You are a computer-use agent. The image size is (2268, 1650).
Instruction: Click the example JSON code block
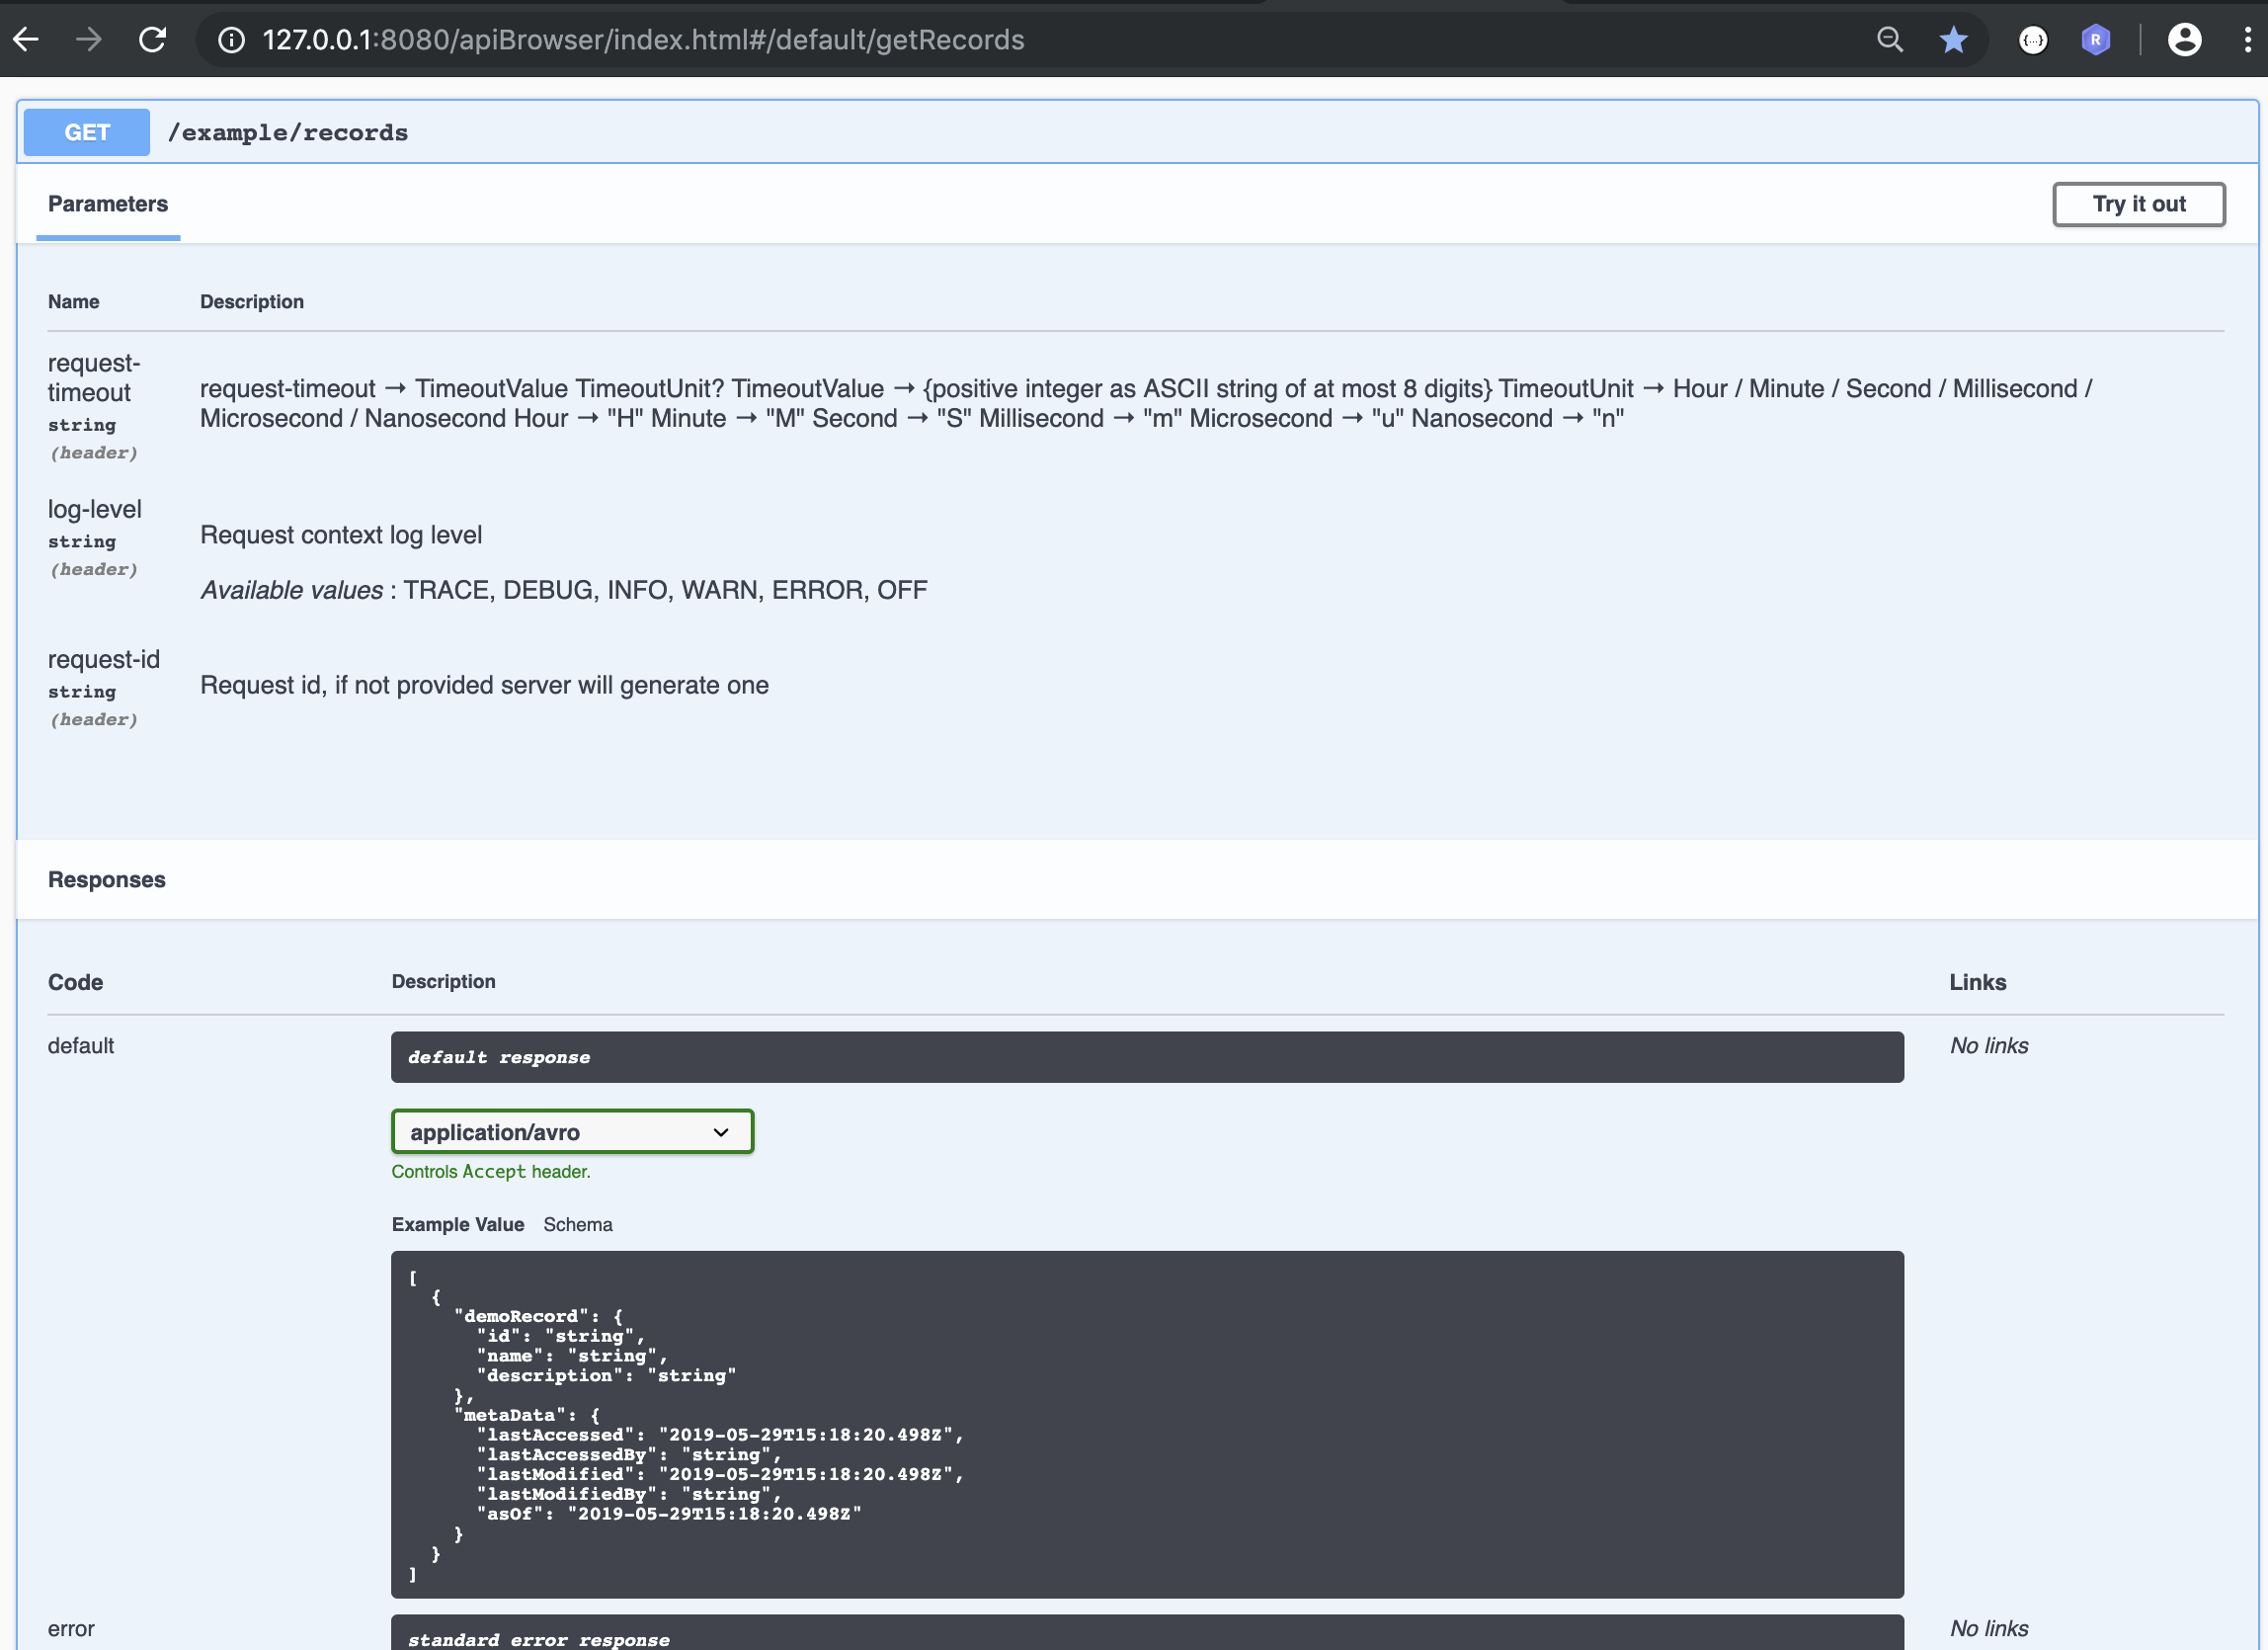pyautogui.click(x=1147, y=1424)
